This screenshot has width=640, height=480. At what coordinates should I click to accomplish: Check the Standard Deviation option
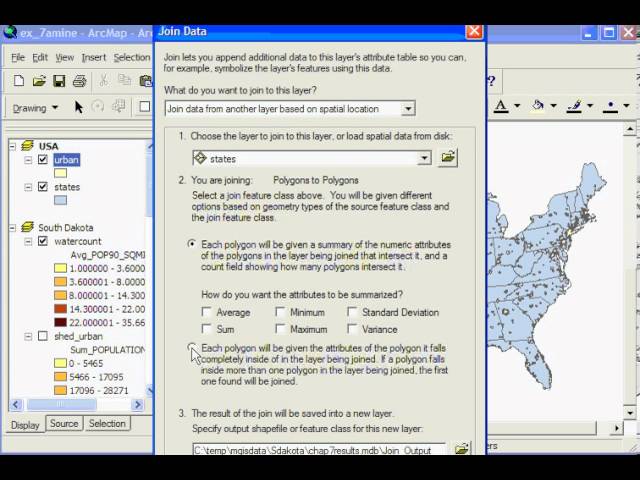[352, 312]
